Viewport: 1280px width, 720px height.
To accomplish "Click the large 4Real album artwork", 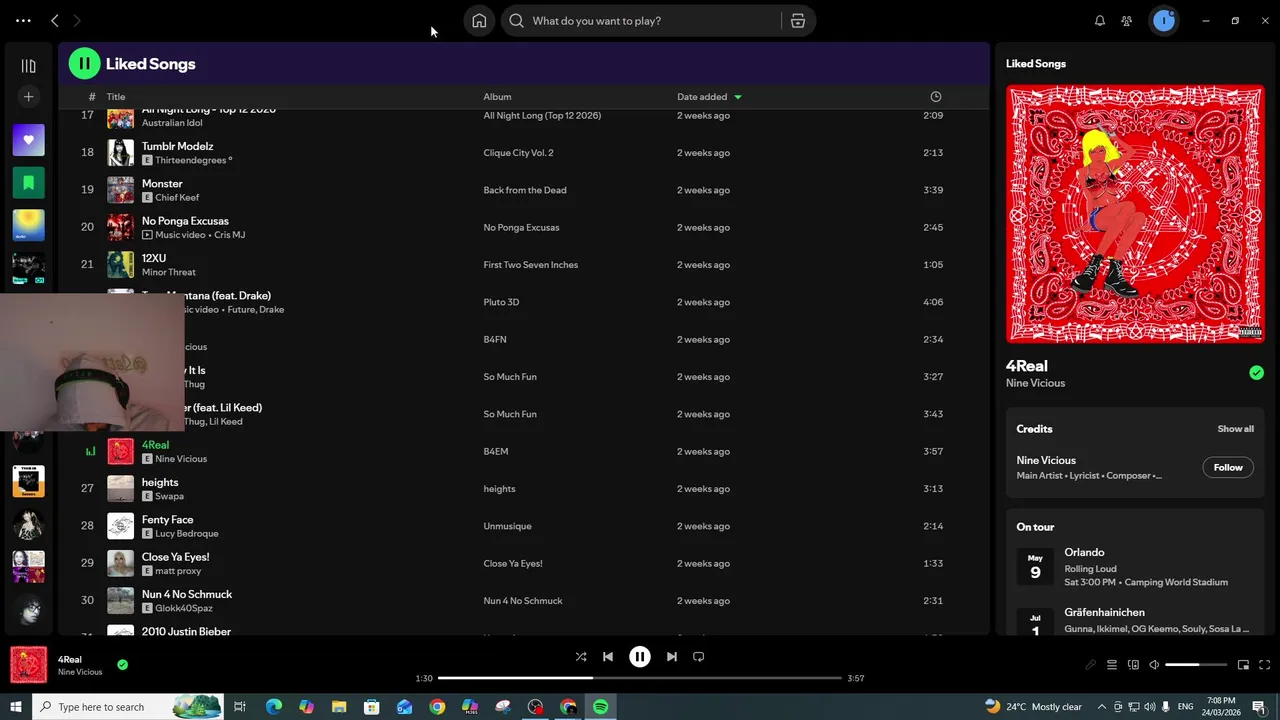I will pos(1135,214).
